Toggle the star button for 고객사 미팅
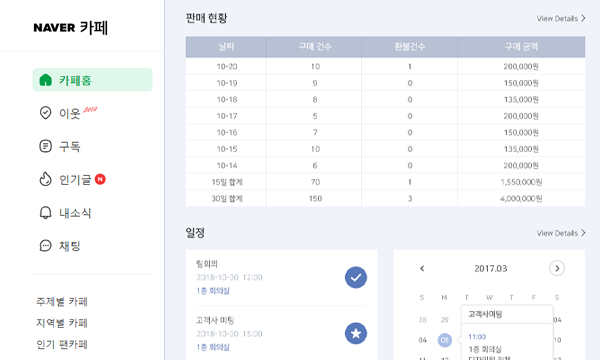The image size is (600, 360). coord(356,333)
